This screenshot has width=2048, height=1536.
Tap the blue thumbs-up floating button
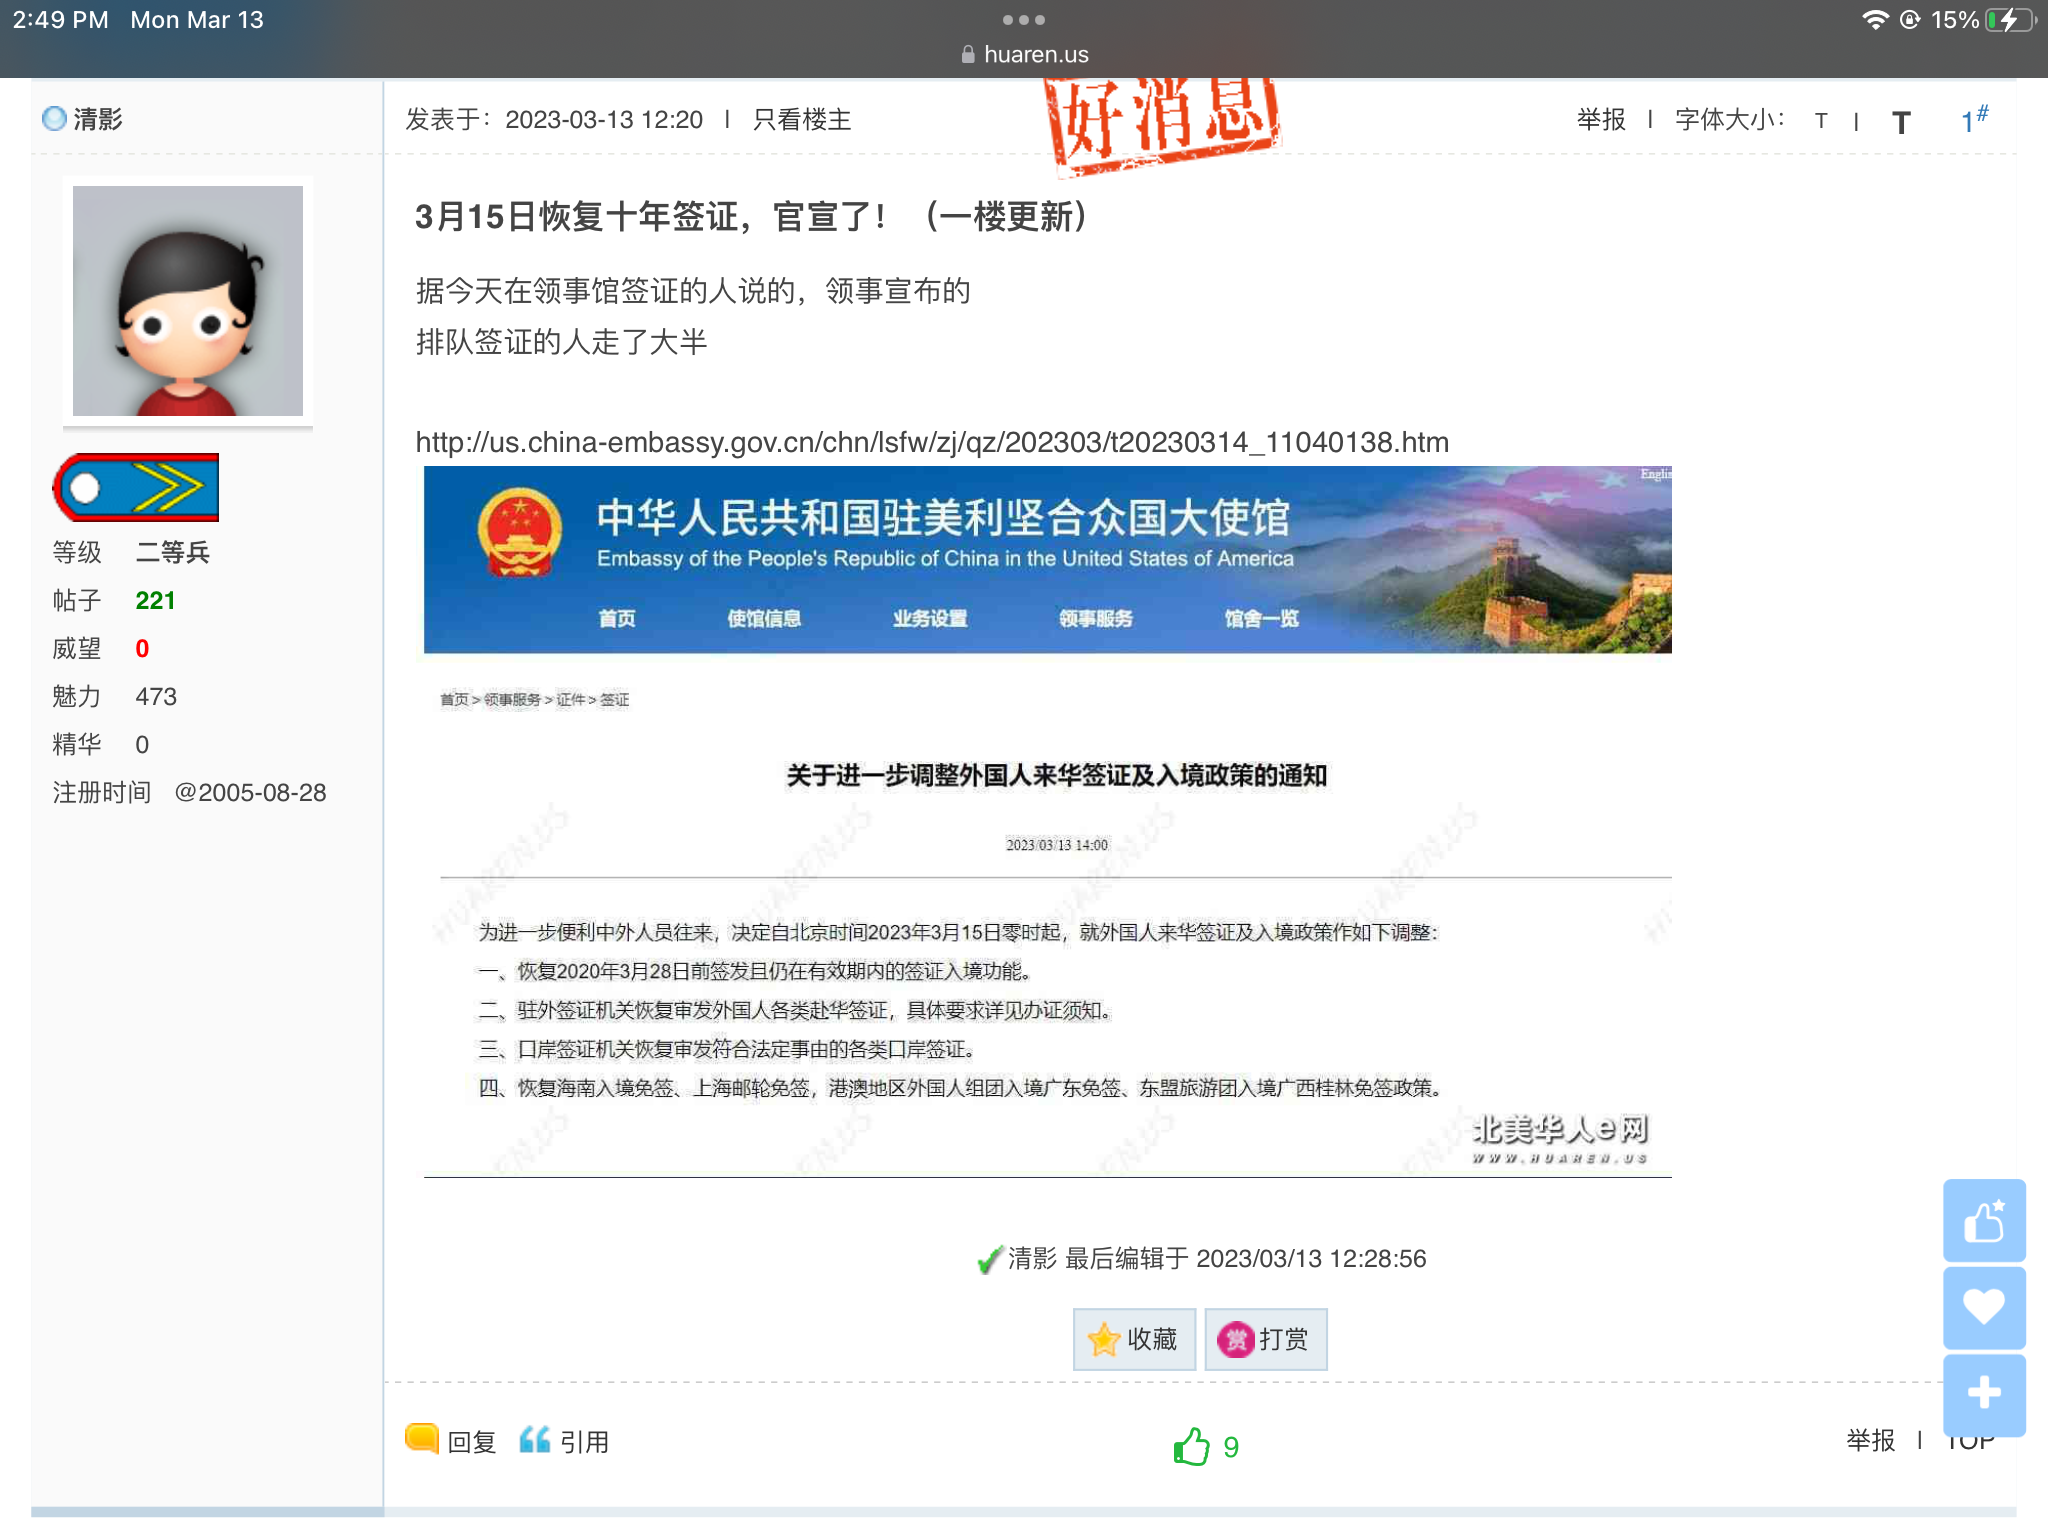click(x=1984, y=1220)
